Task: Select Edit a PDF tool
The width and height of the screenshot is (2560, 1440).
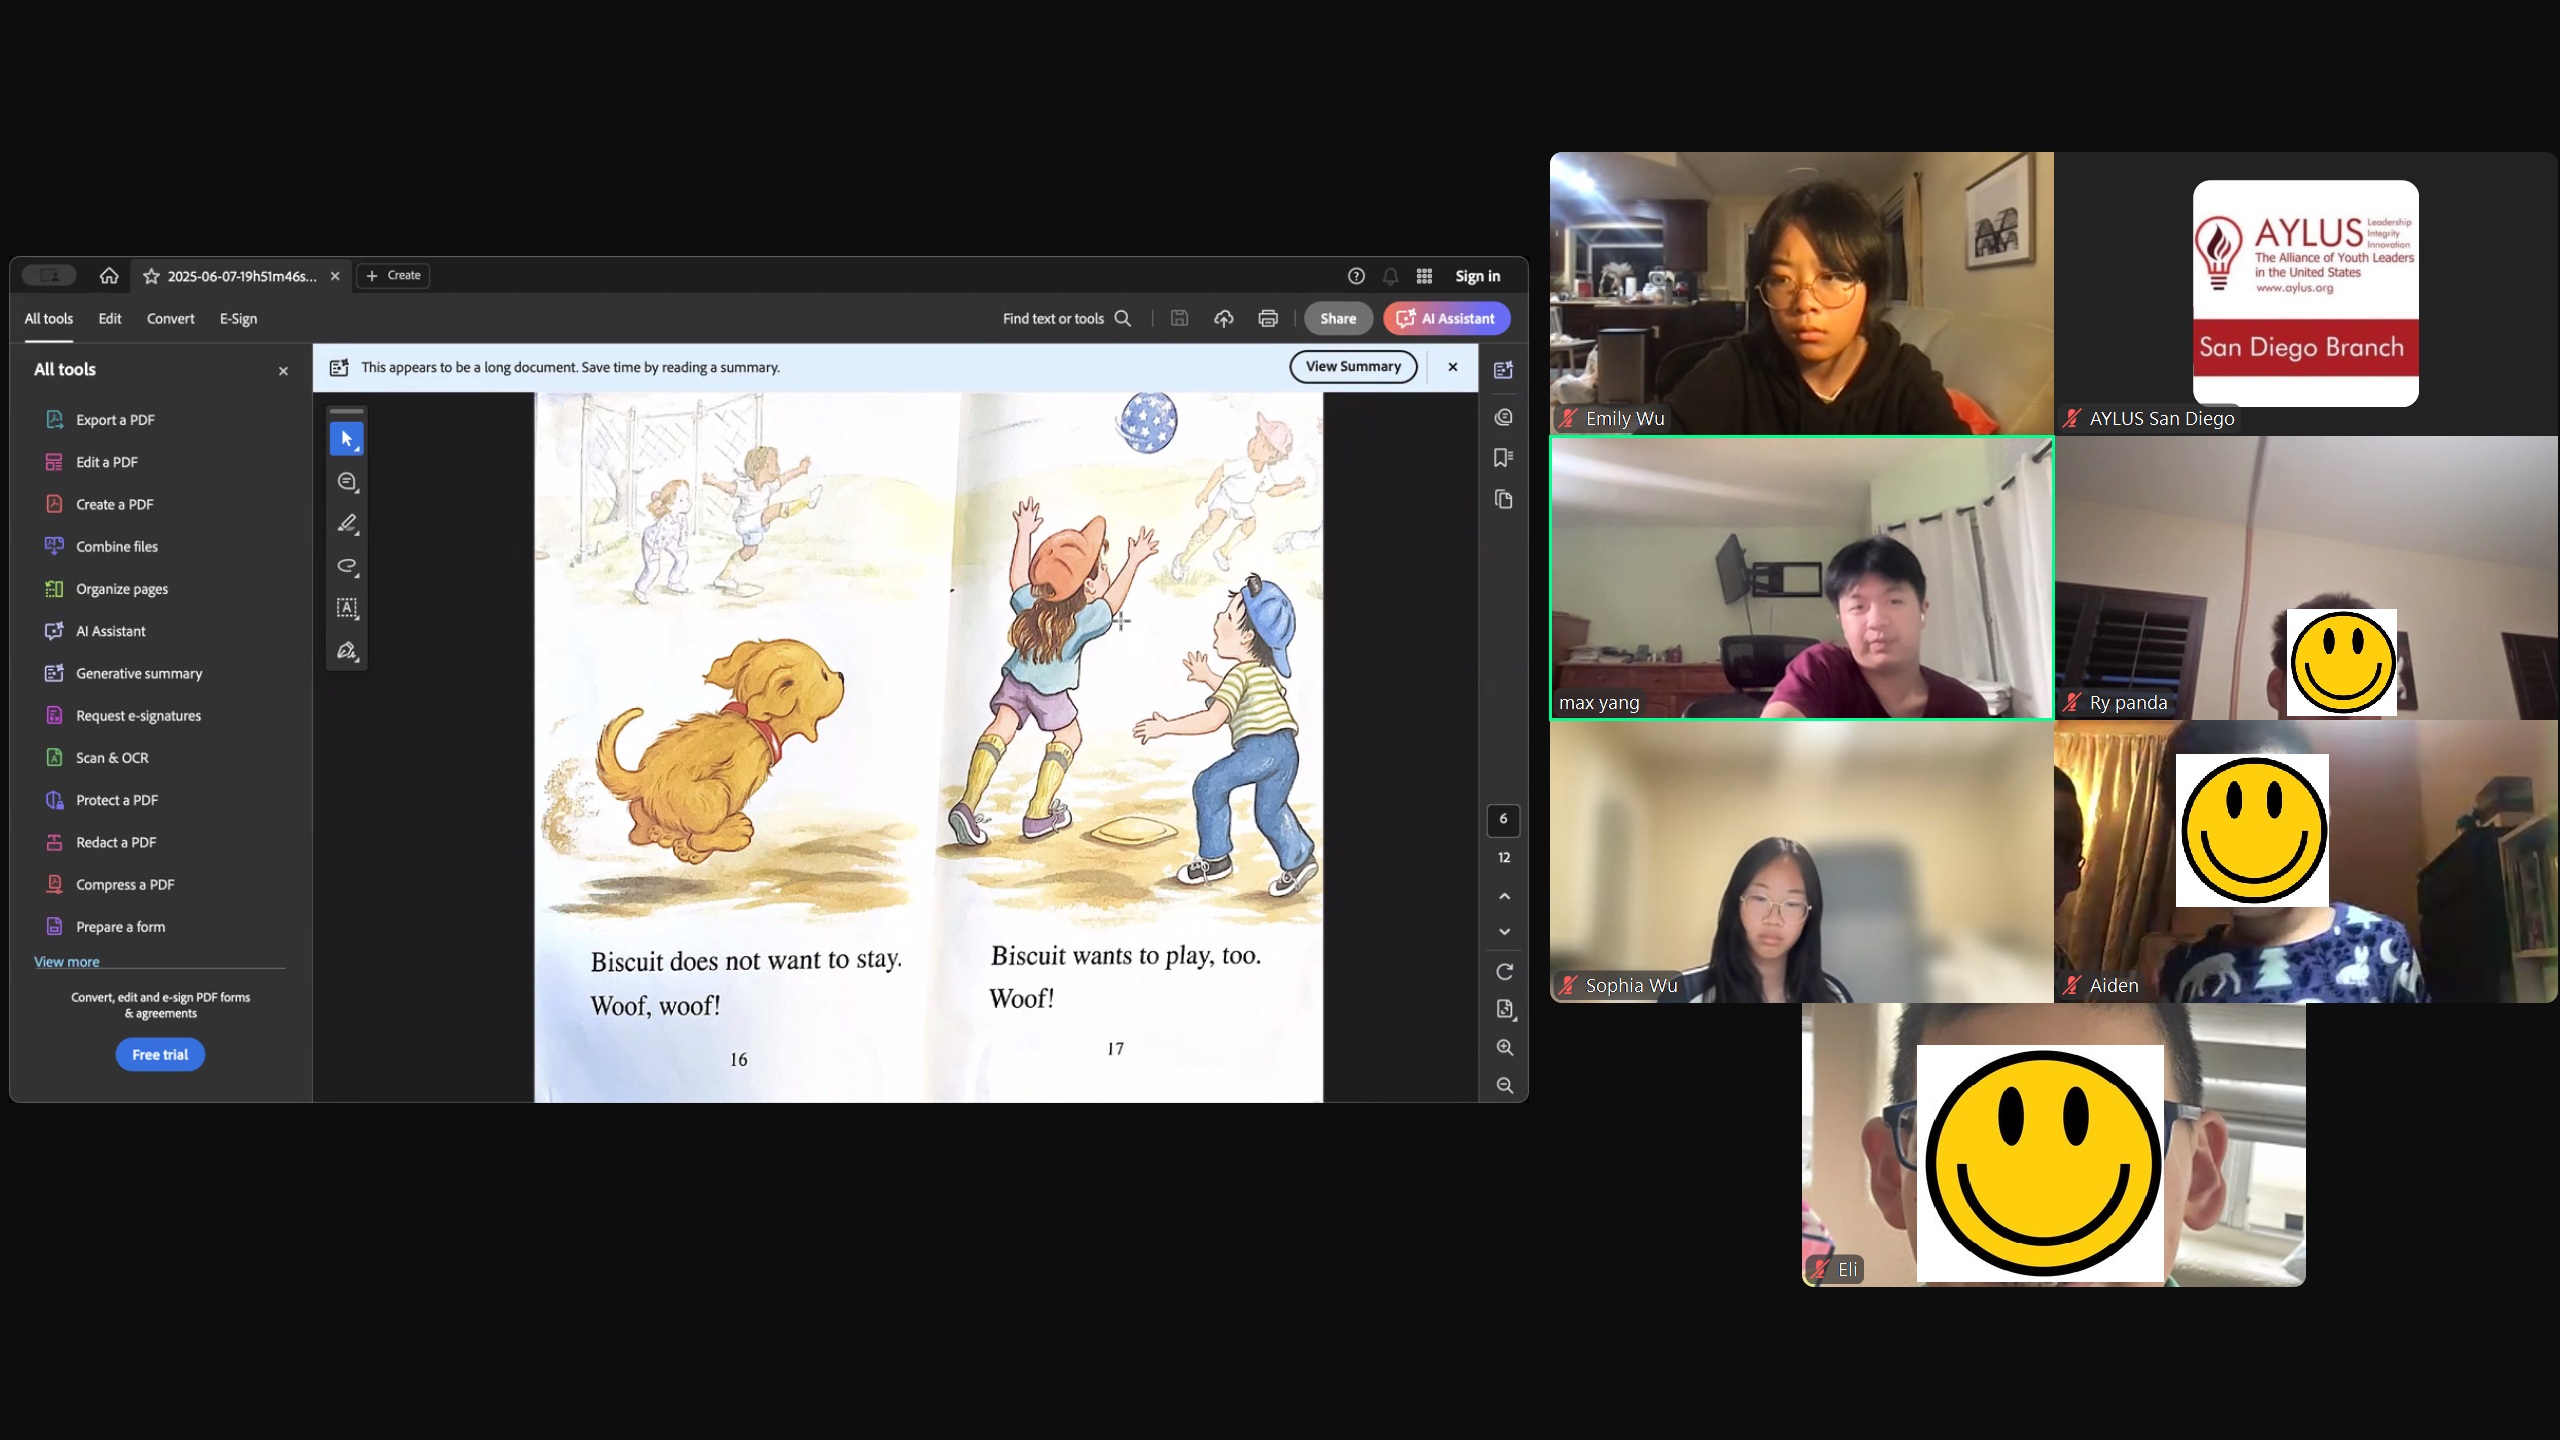Action: coord(107,462)
